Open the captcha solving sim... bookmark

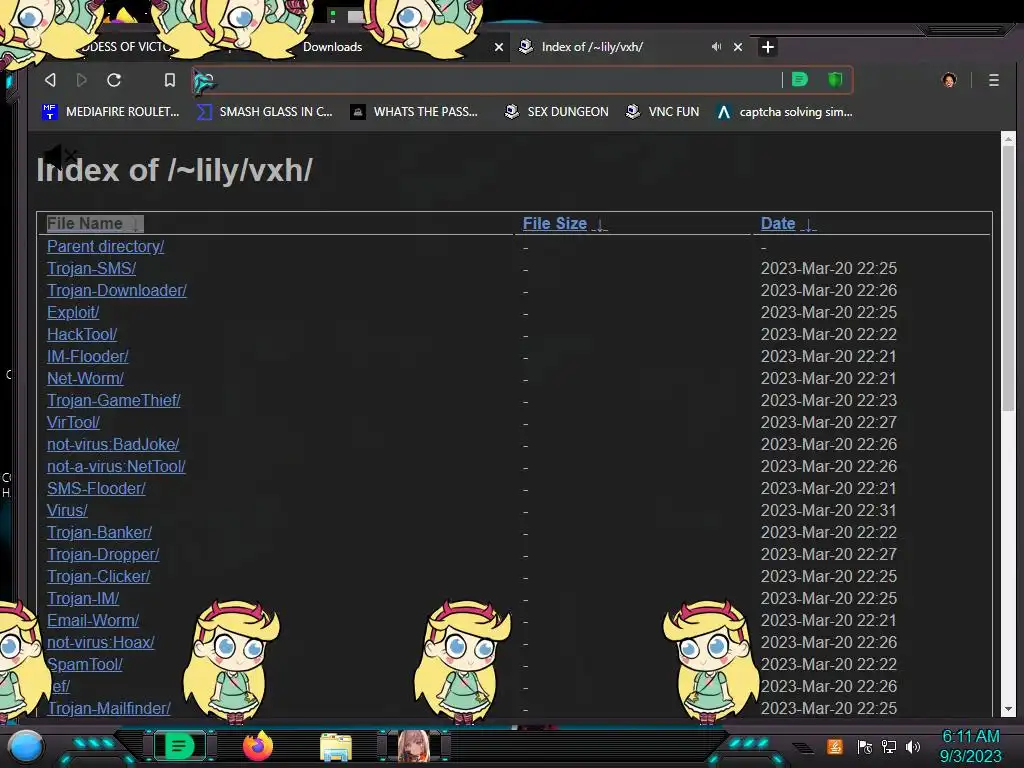[x=784, y=112]
